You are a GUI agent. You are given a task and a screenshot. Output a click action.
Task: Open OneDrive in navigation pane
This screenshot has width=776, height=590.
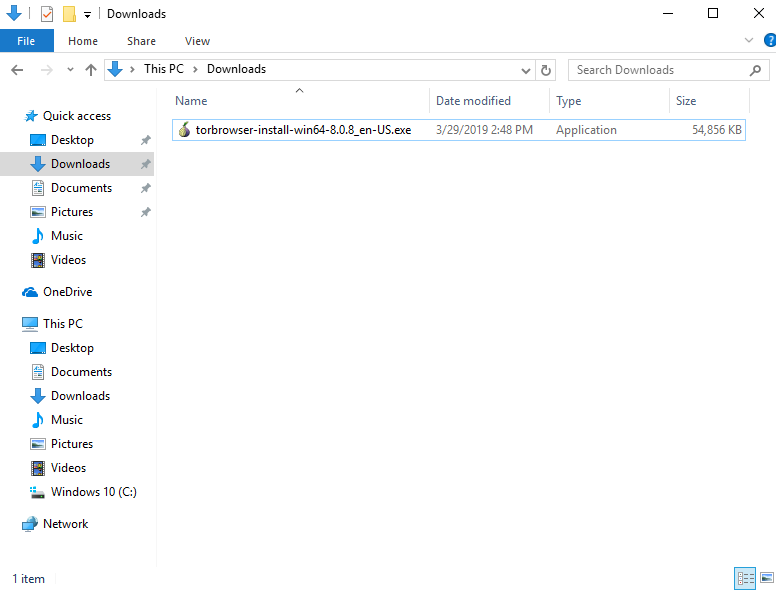pyautogui.click(x=67, y=292)
